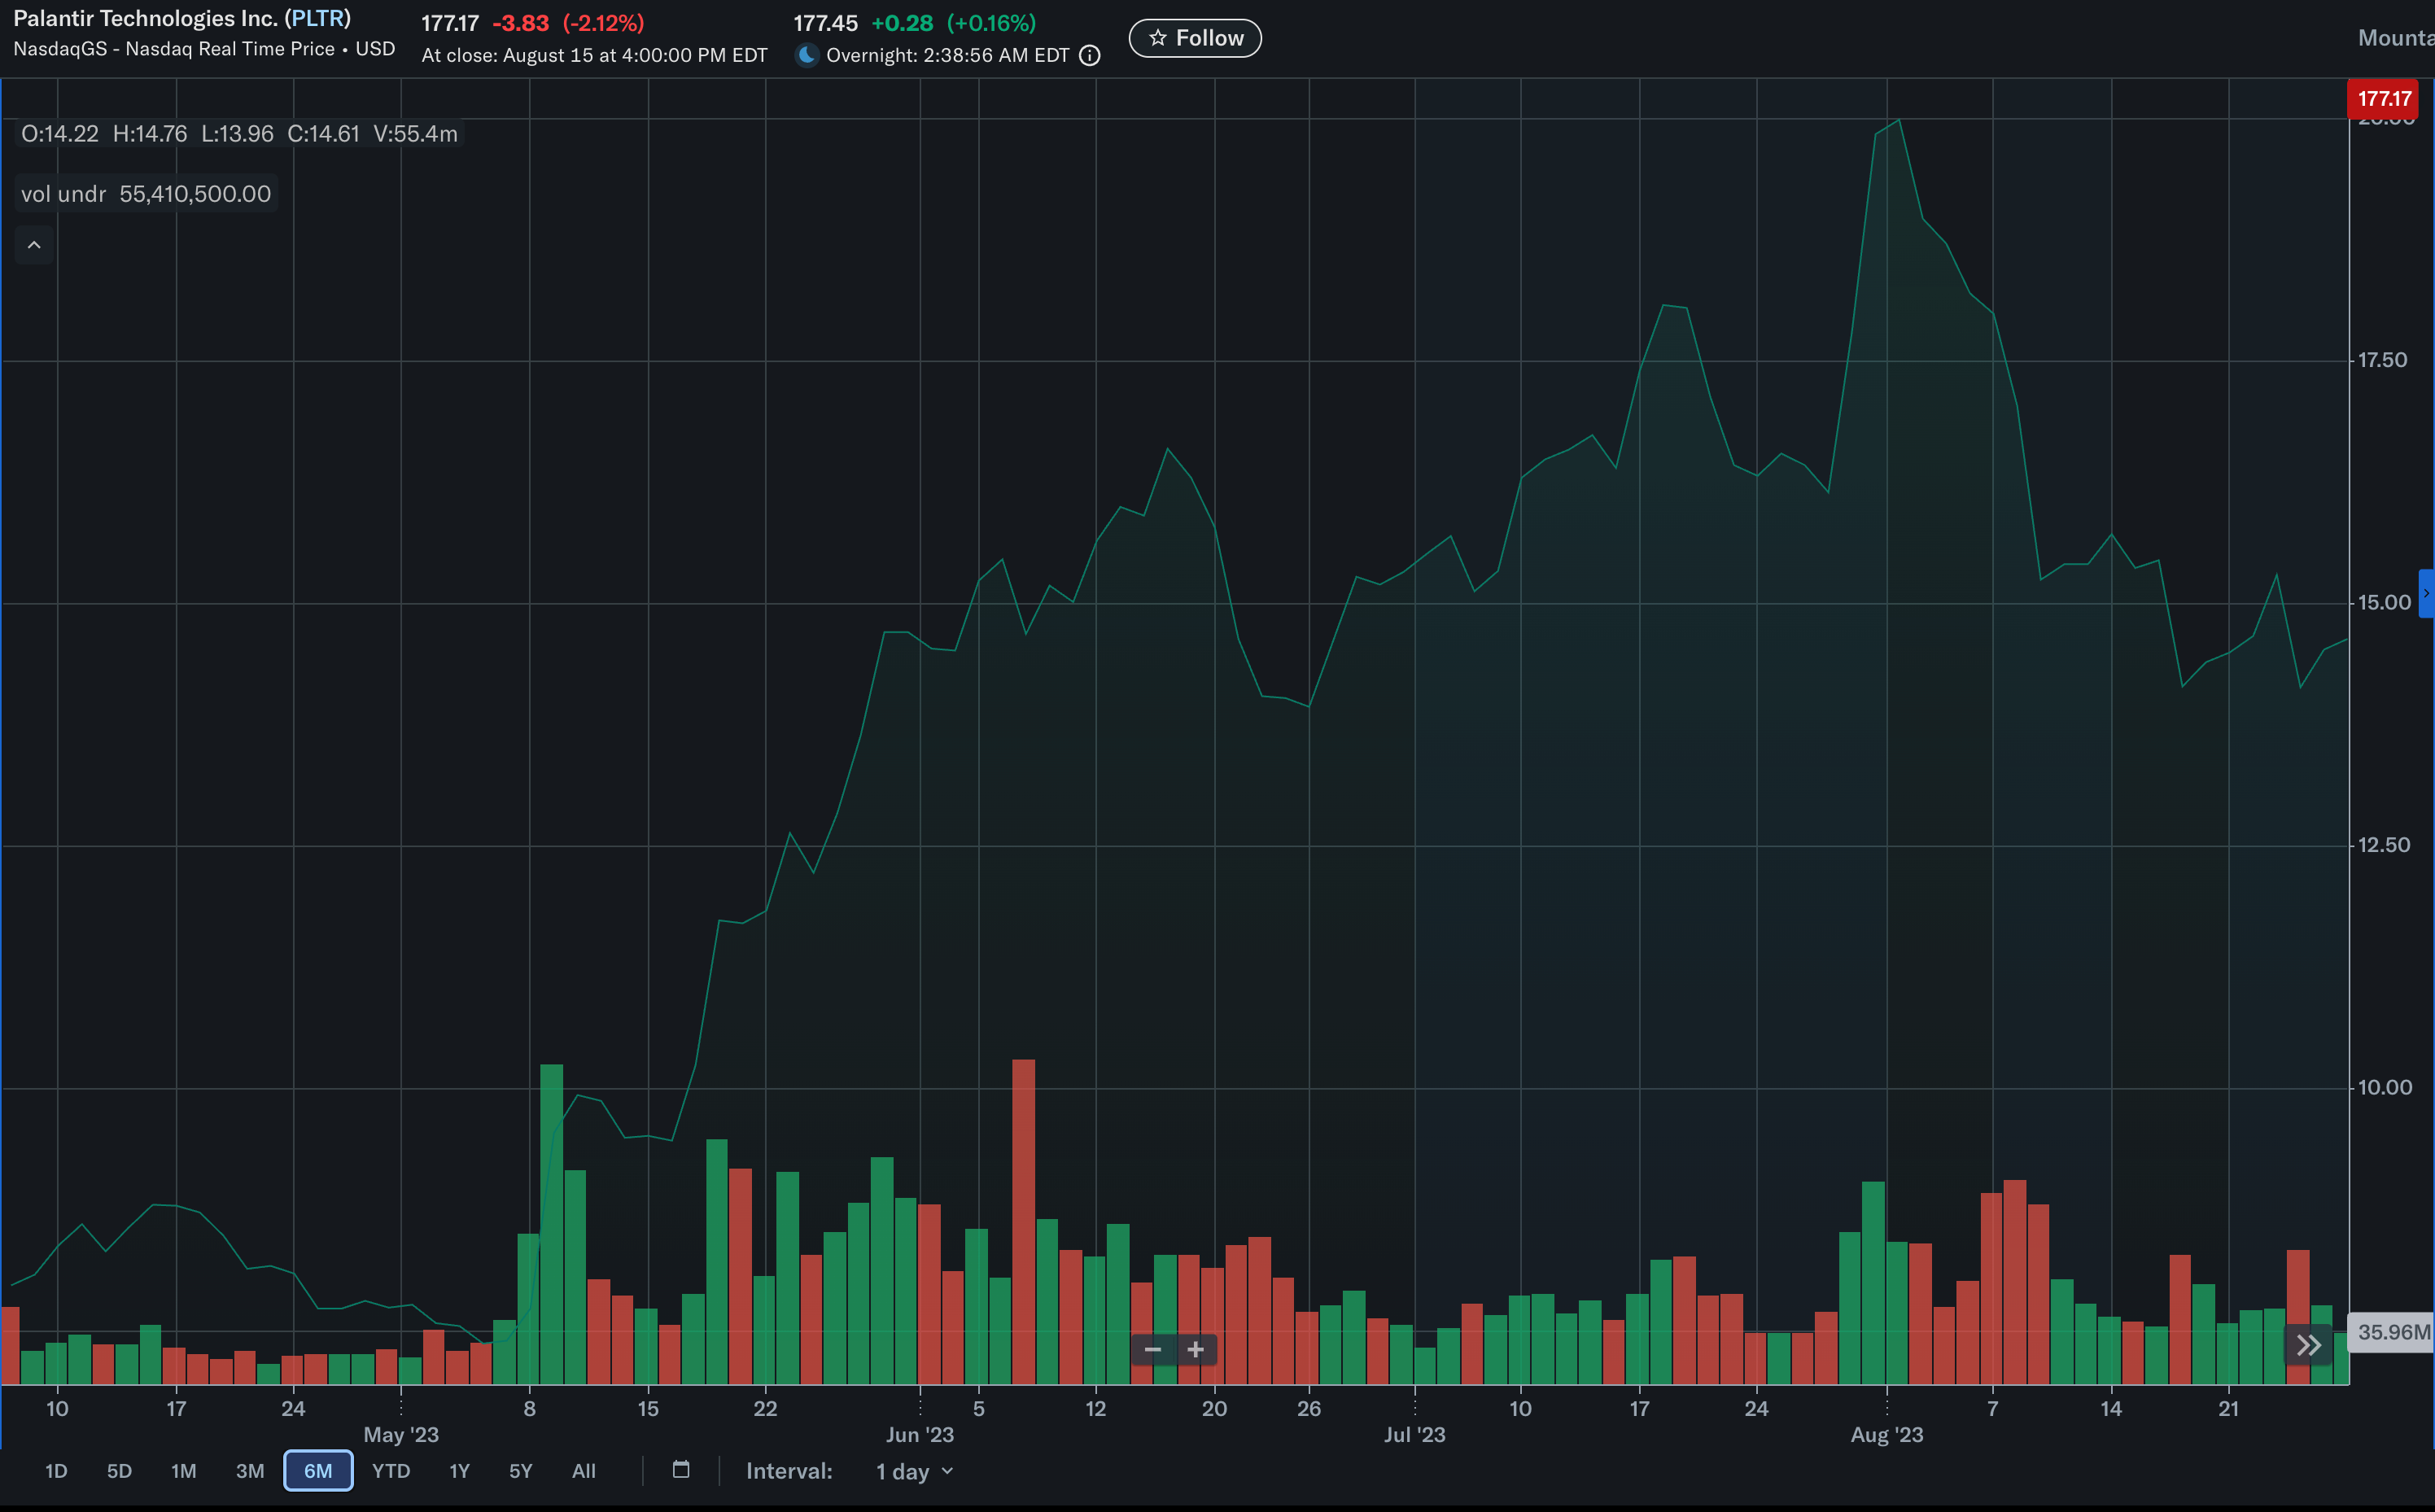Click the overnight moon icon
The width and height of the screenshot is (2435, 1512).
pyautogui.click(x=806, y=55)
